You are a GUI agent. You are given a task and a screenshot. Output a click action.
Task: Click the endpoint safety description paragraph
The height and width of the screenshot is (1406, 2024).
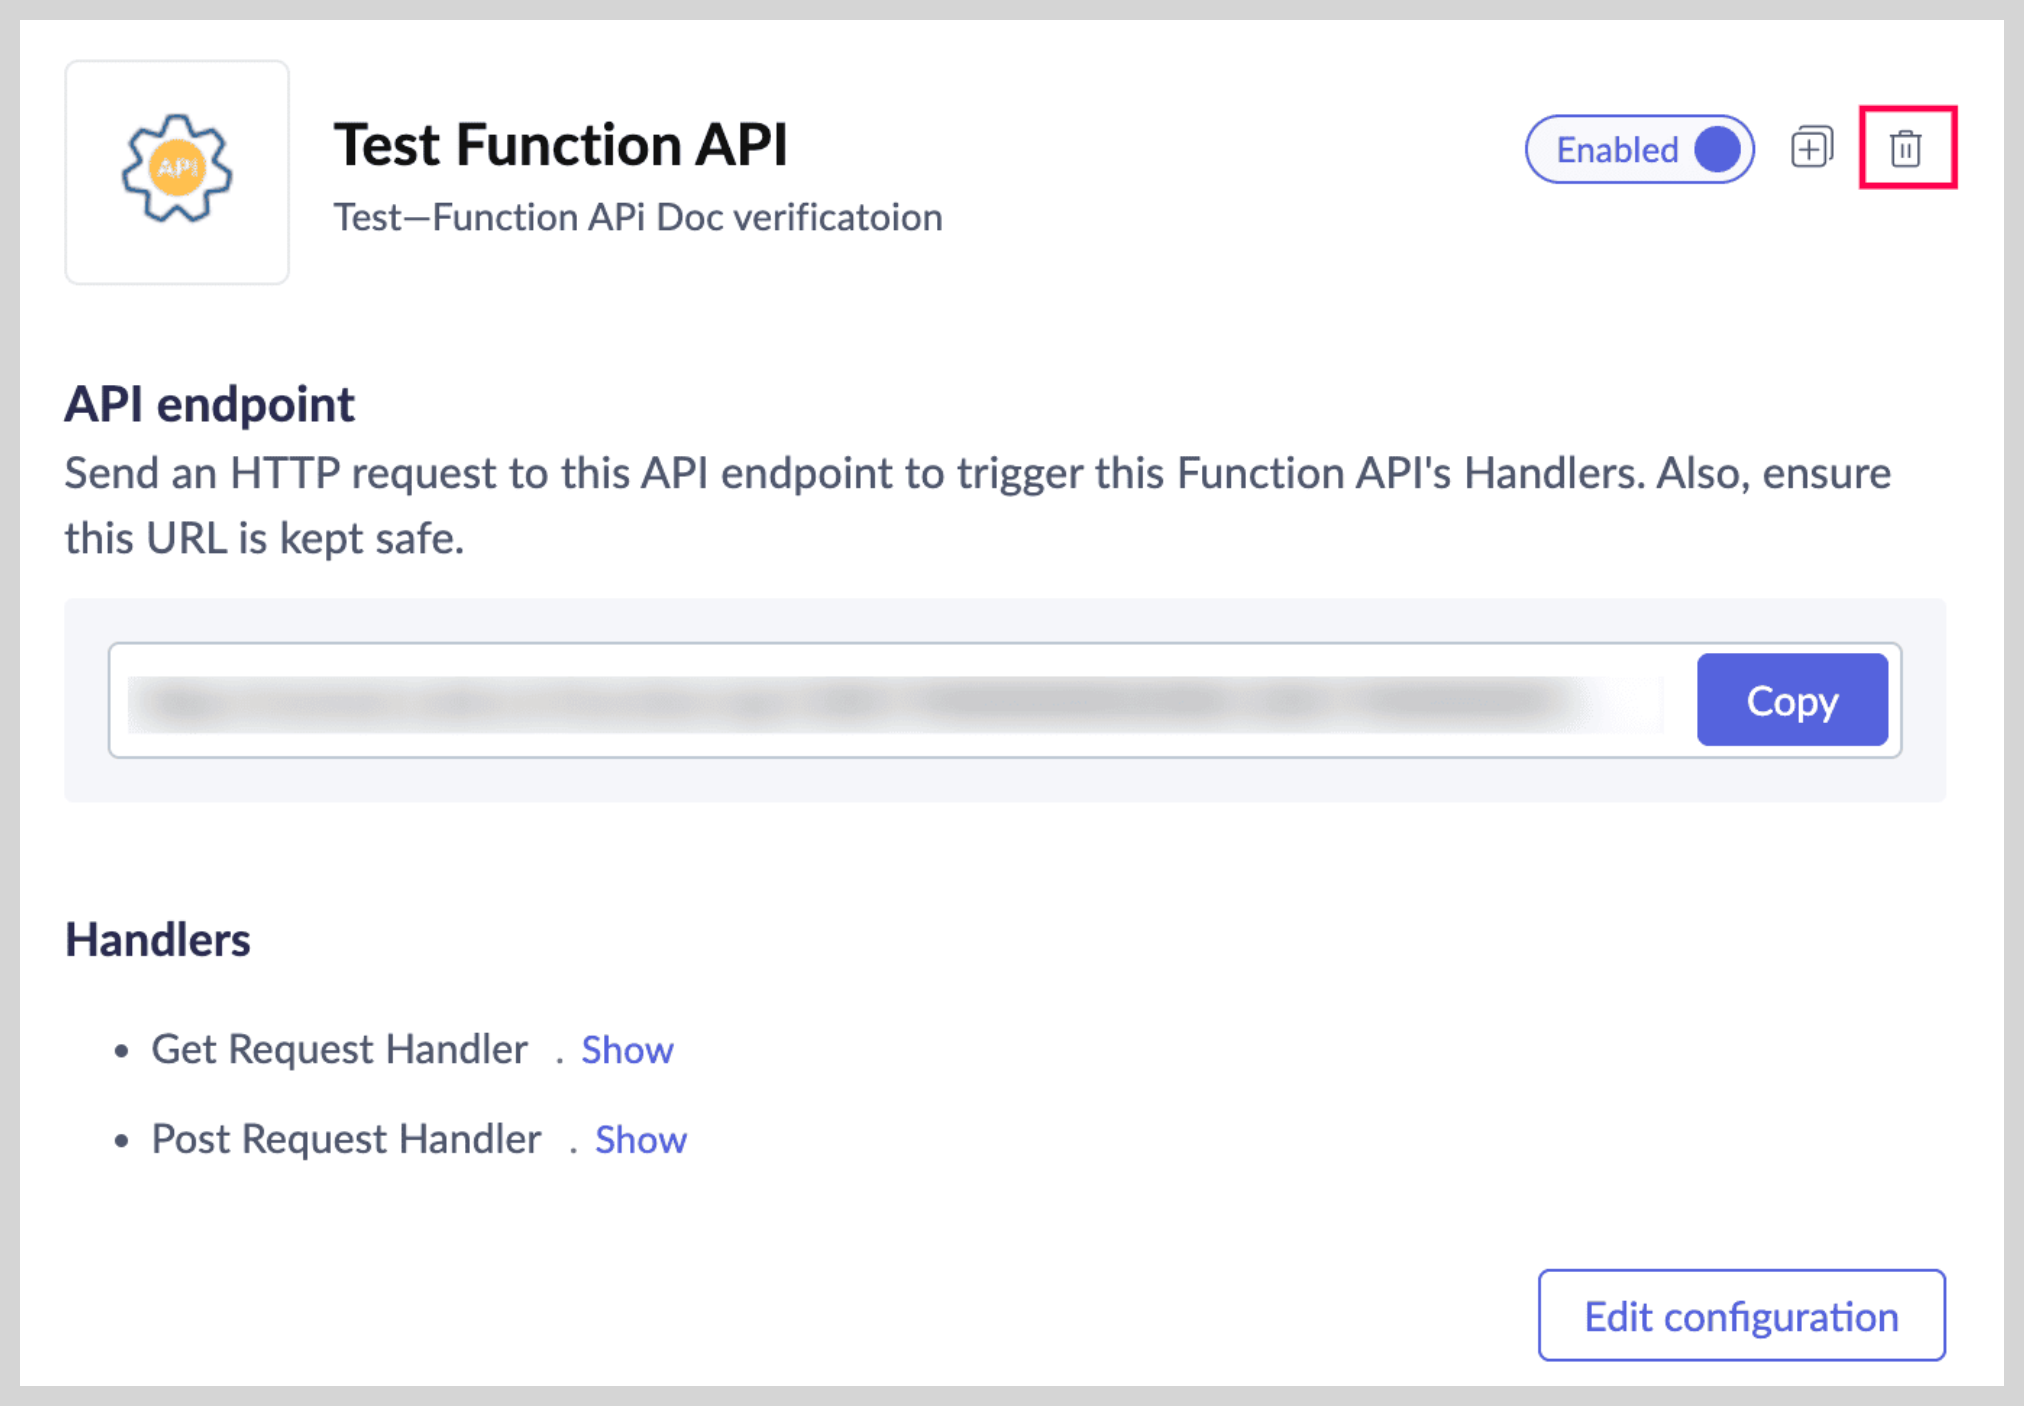pos(978,505)
